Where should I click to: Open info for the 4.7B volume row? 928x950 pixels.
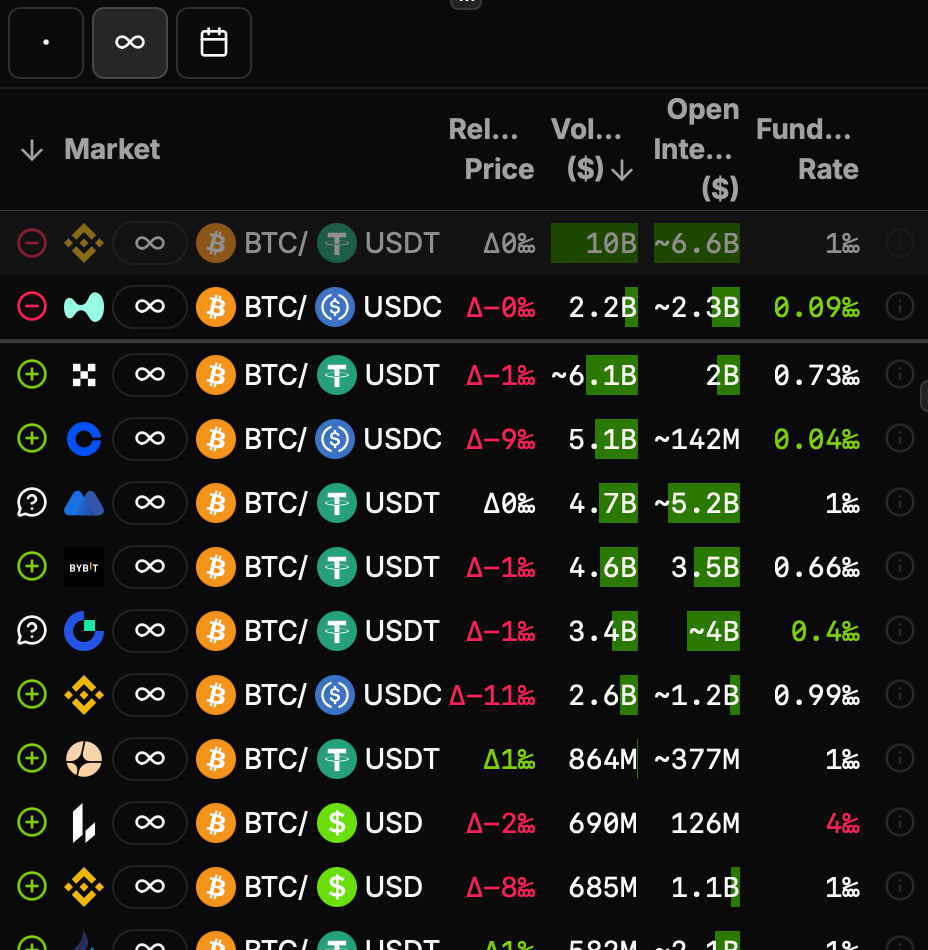pyautogui.click(x=900, y=503)
